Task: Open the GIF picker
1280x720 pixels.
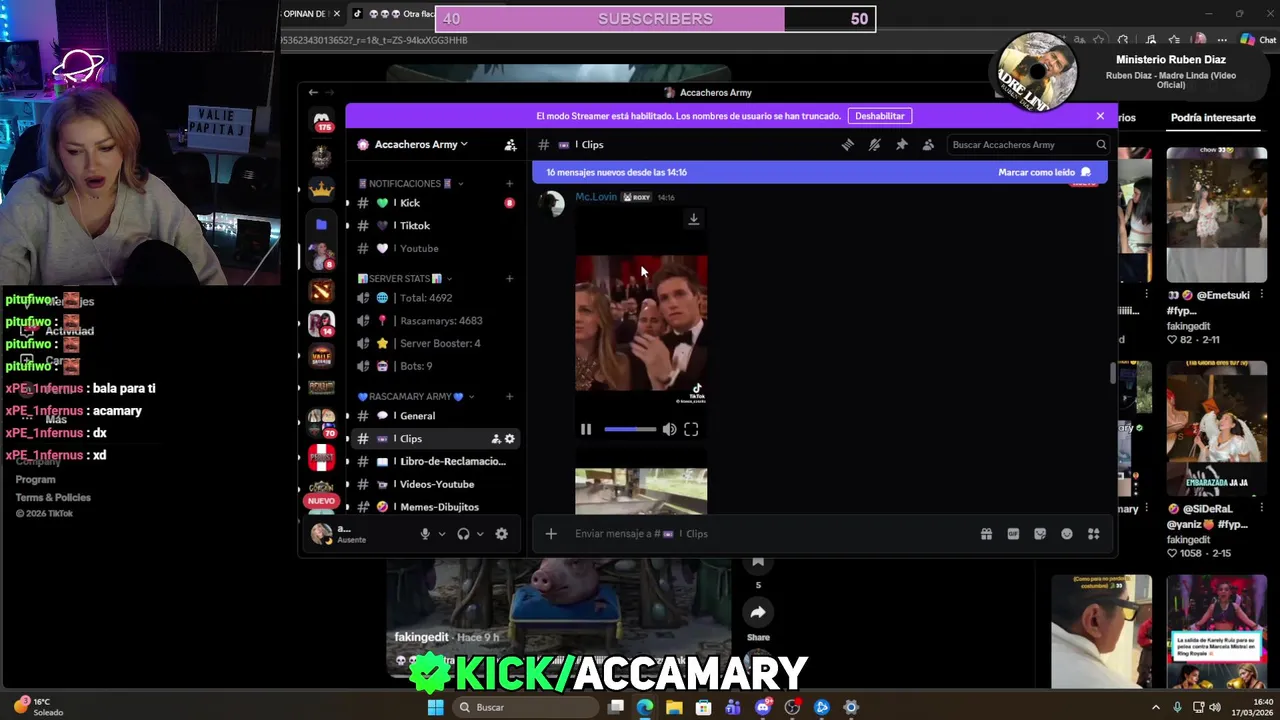Action: 1013,534
